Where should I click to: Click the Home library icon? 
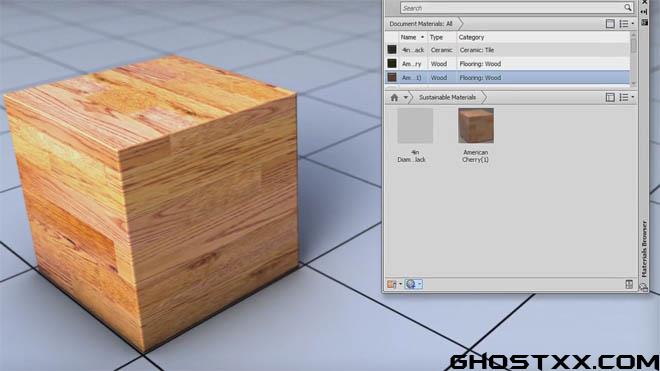click(394, 98)
